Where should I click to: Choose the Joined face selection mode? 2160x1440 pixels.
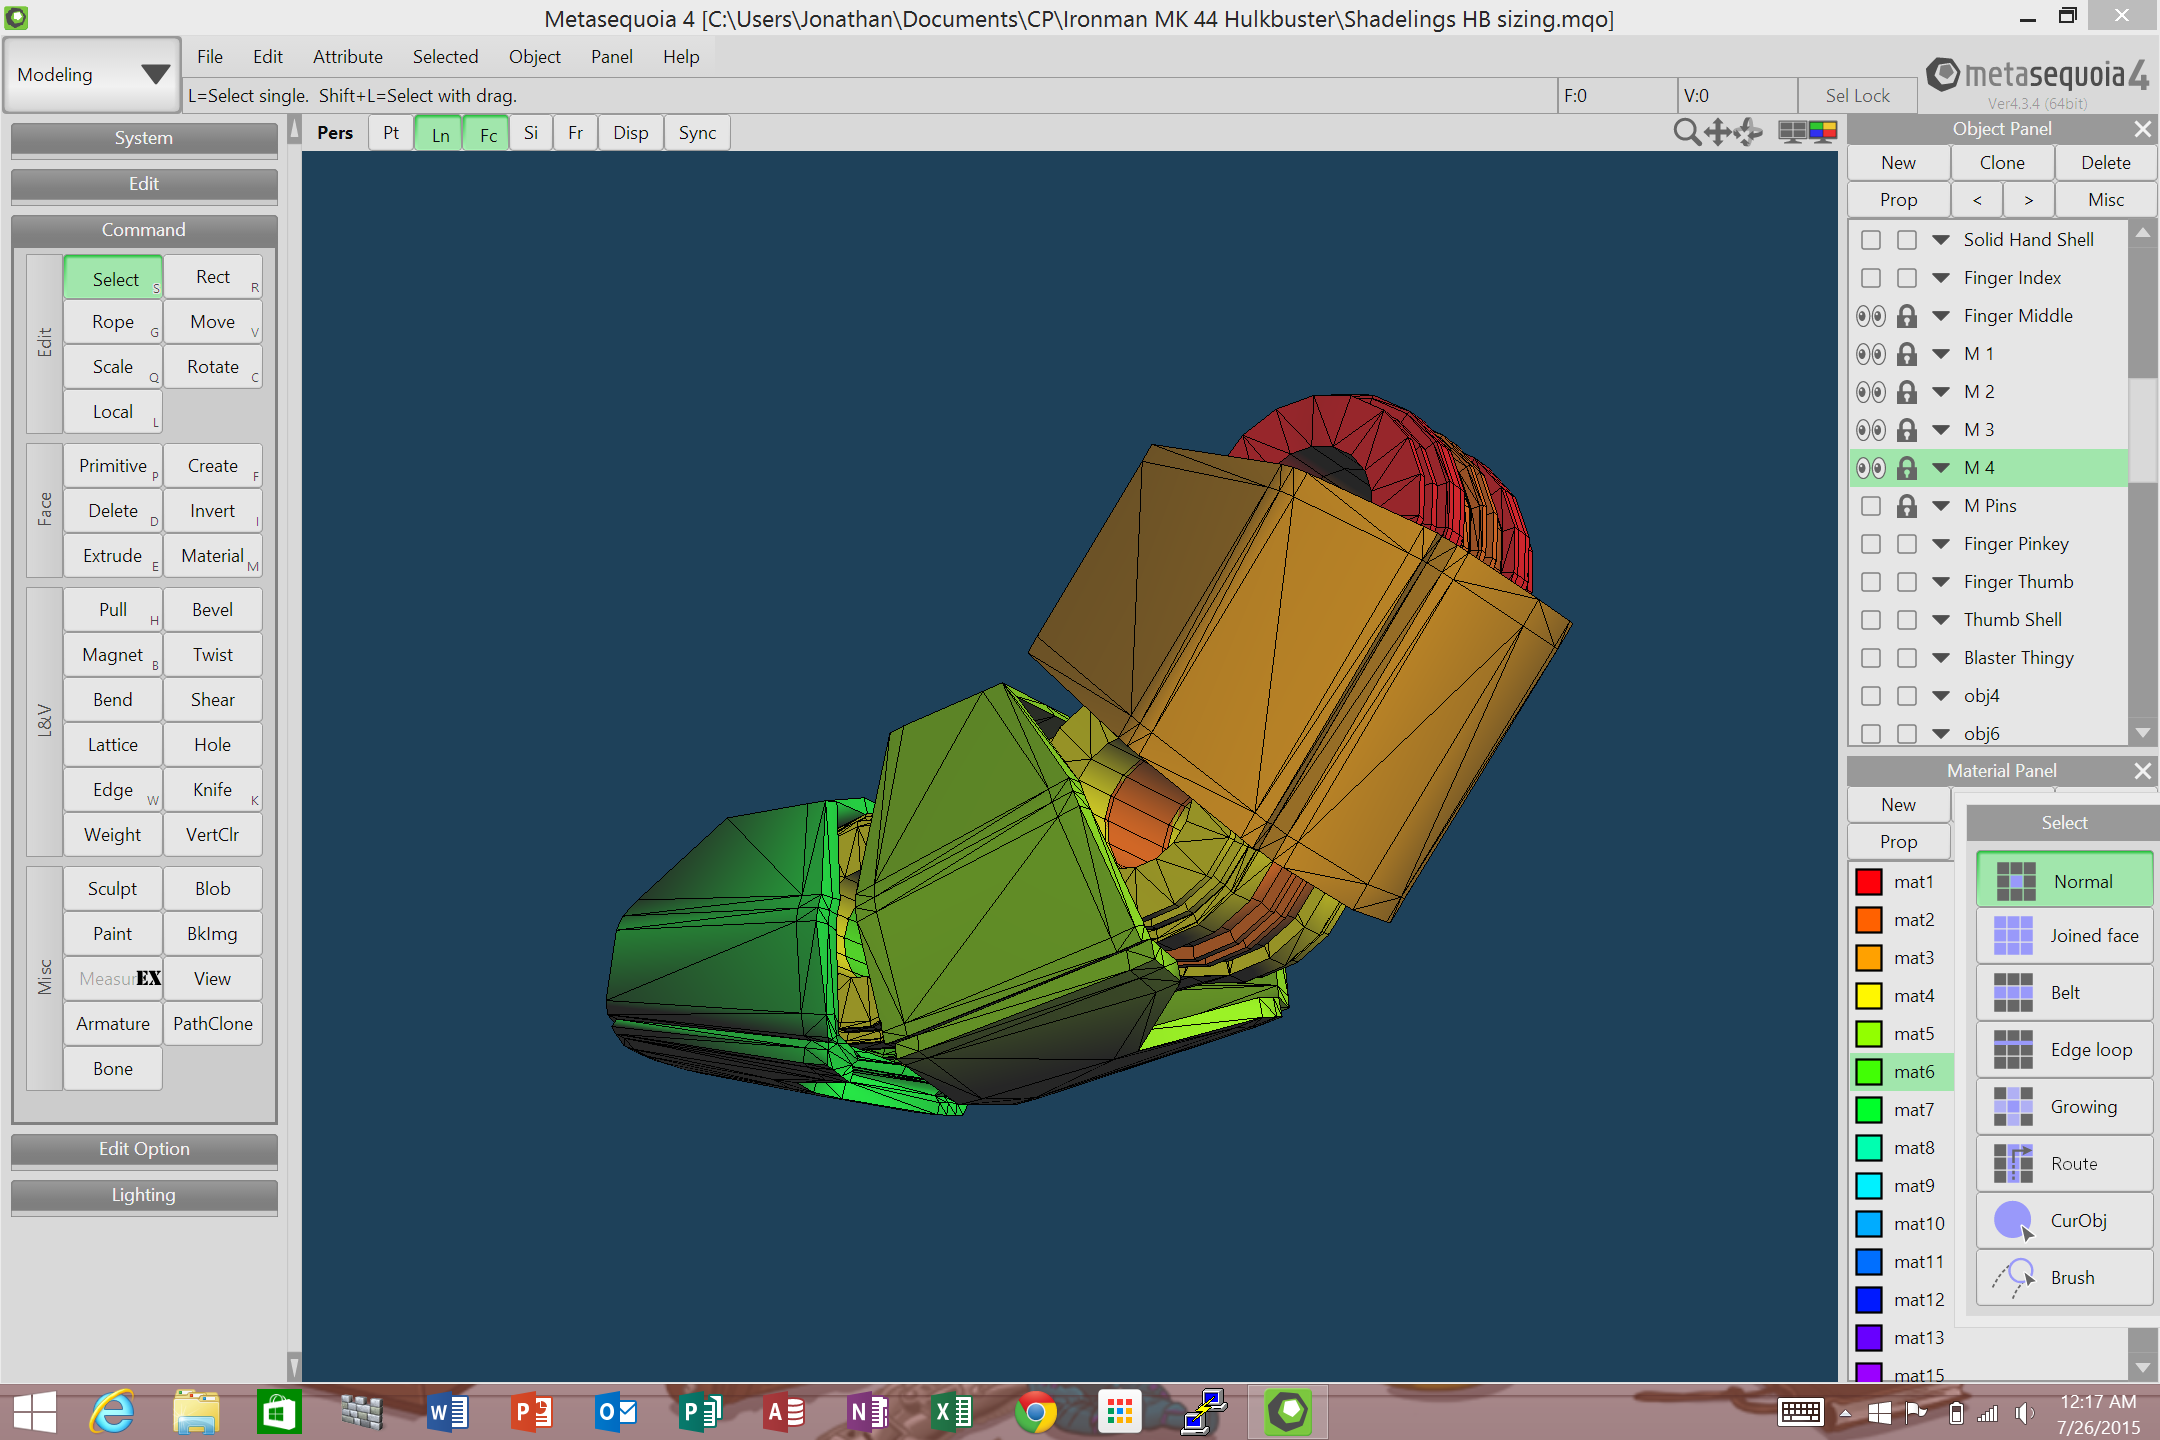2065,935
